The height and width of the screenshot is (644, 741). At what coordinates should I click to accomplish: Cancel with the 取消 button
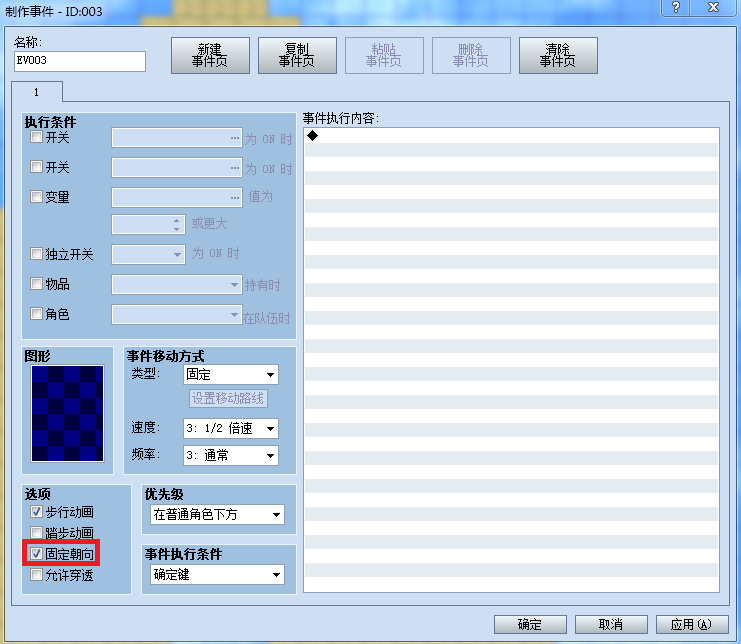[611, 624]
